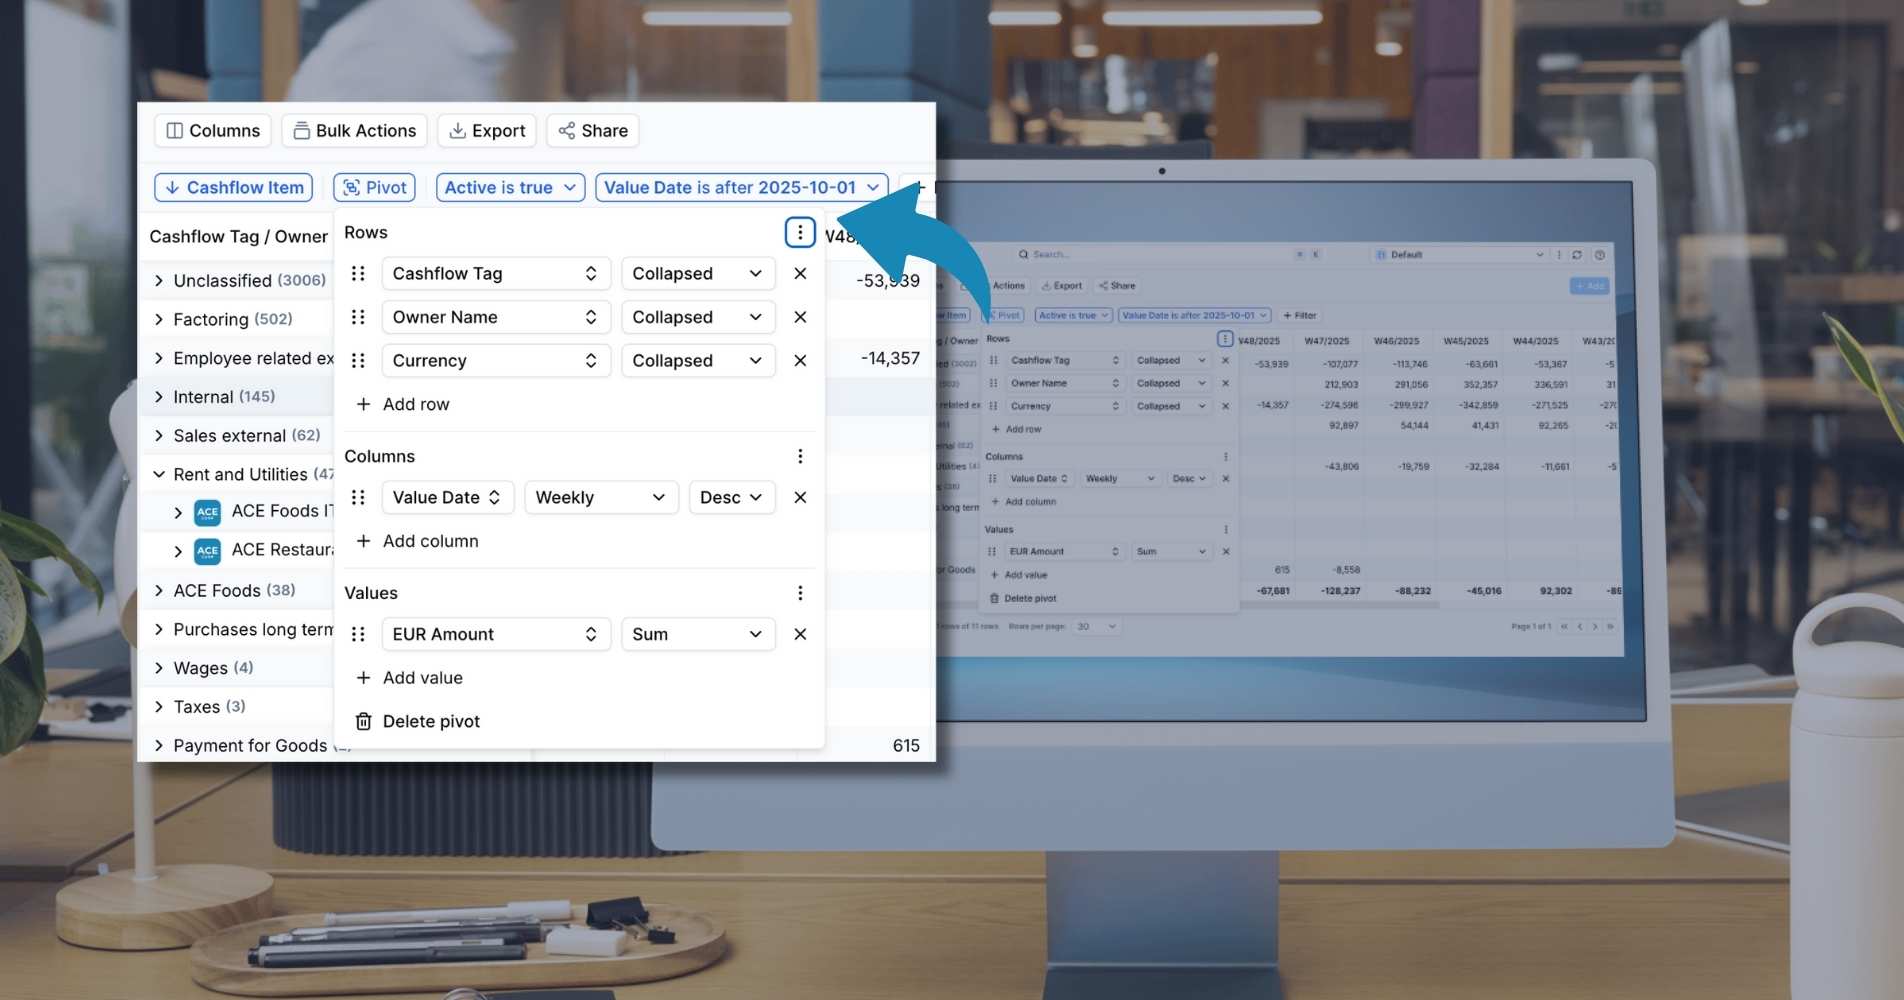Open the Columns section three-dot menu
This screenshot has height=1000, width=1904.
800,456
